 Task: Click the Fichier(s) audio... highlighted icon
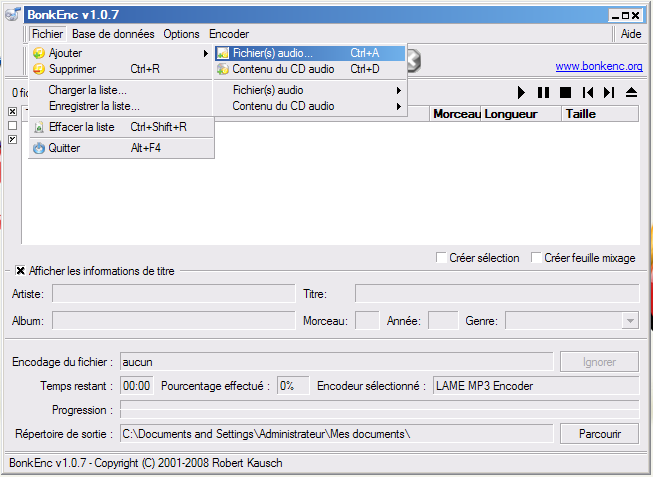tap(223, 53)
